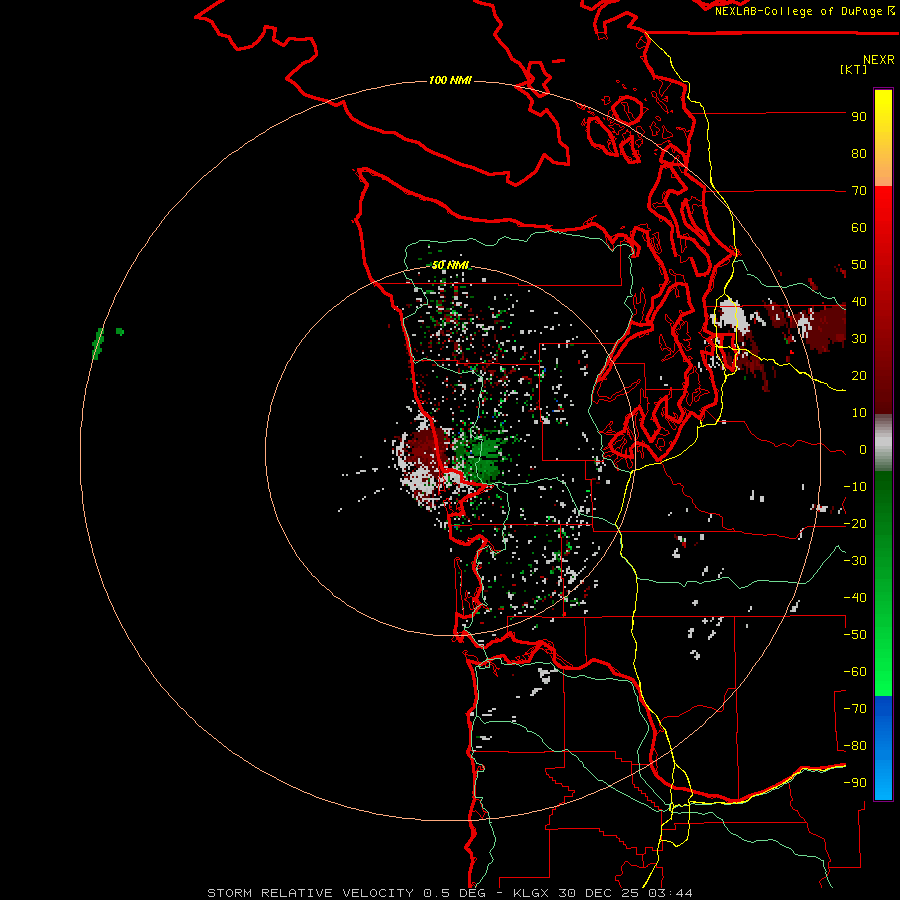Screen dimensions: 900x900
Task: Click the NEXLAB-College of DuPage label
Action: [804, 11]
